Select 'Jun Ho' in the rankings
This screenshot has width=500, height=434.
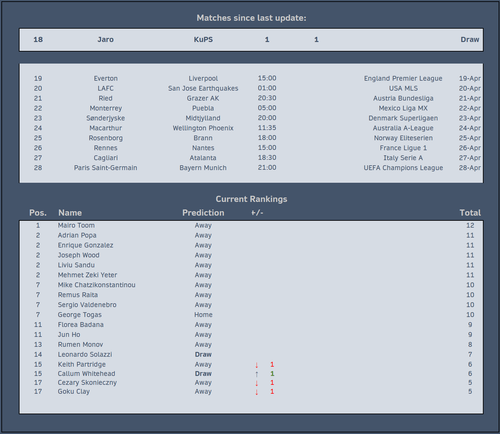pyautogui.click(x=69, y=335)
